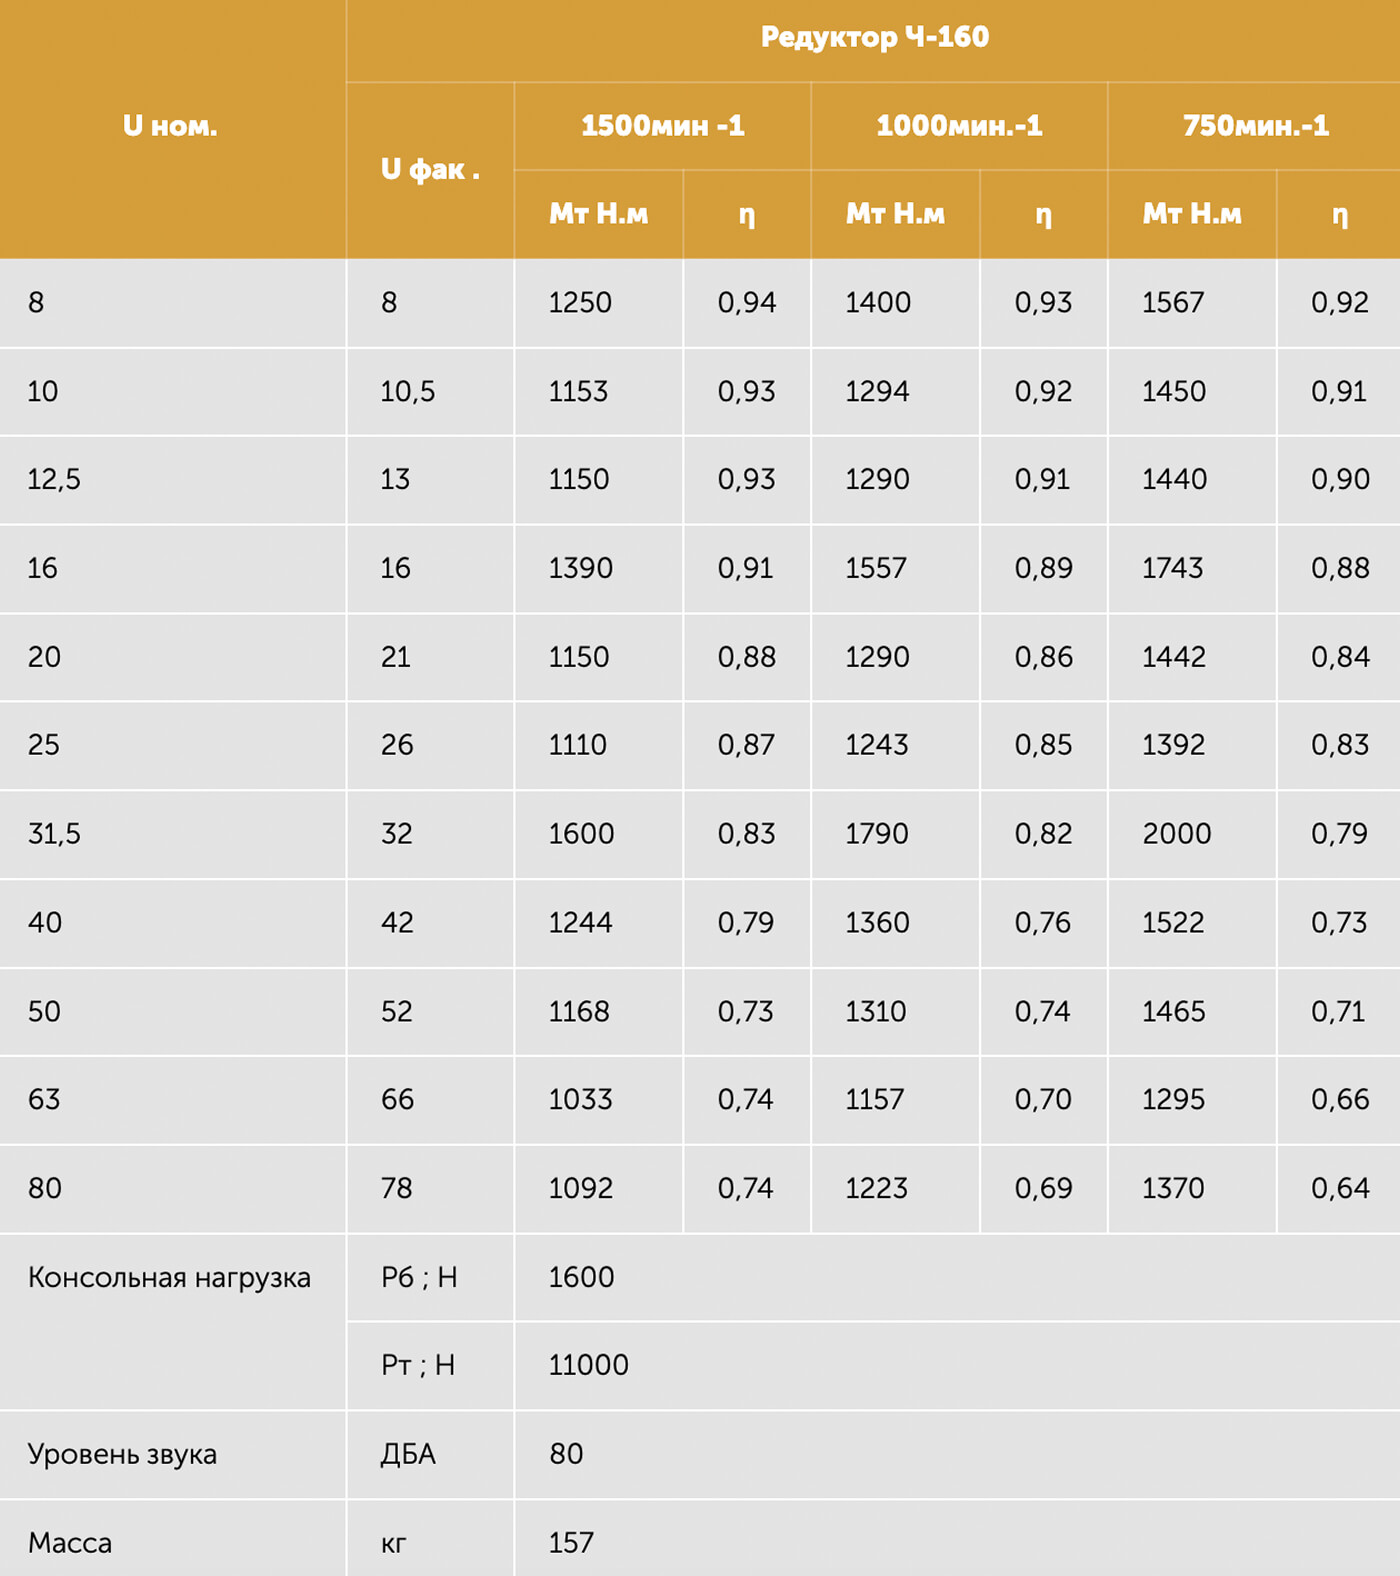Select the '750мин.-1' header cell

(1255, 126)
